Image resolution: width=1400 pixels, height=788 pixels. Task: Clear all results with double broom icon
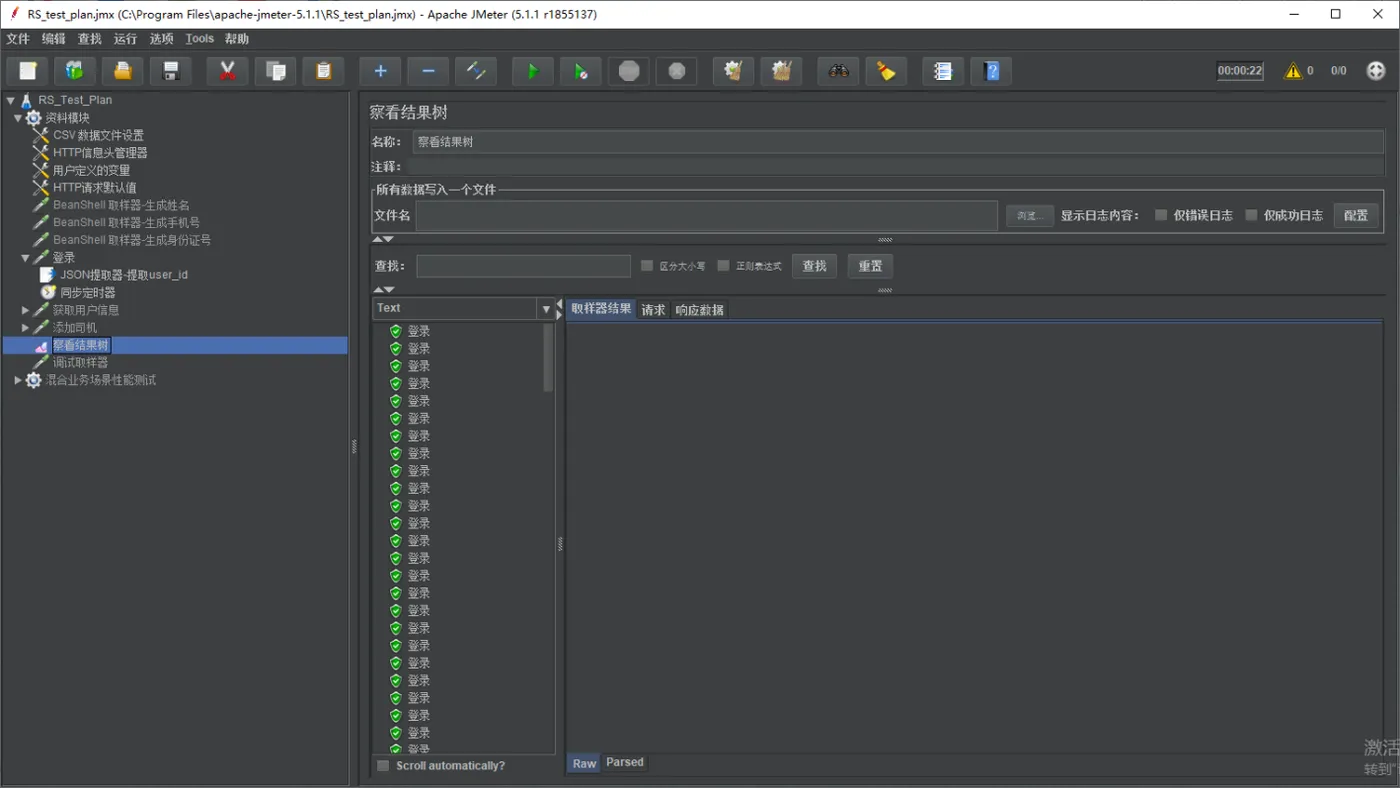click(x=781, y=71)
